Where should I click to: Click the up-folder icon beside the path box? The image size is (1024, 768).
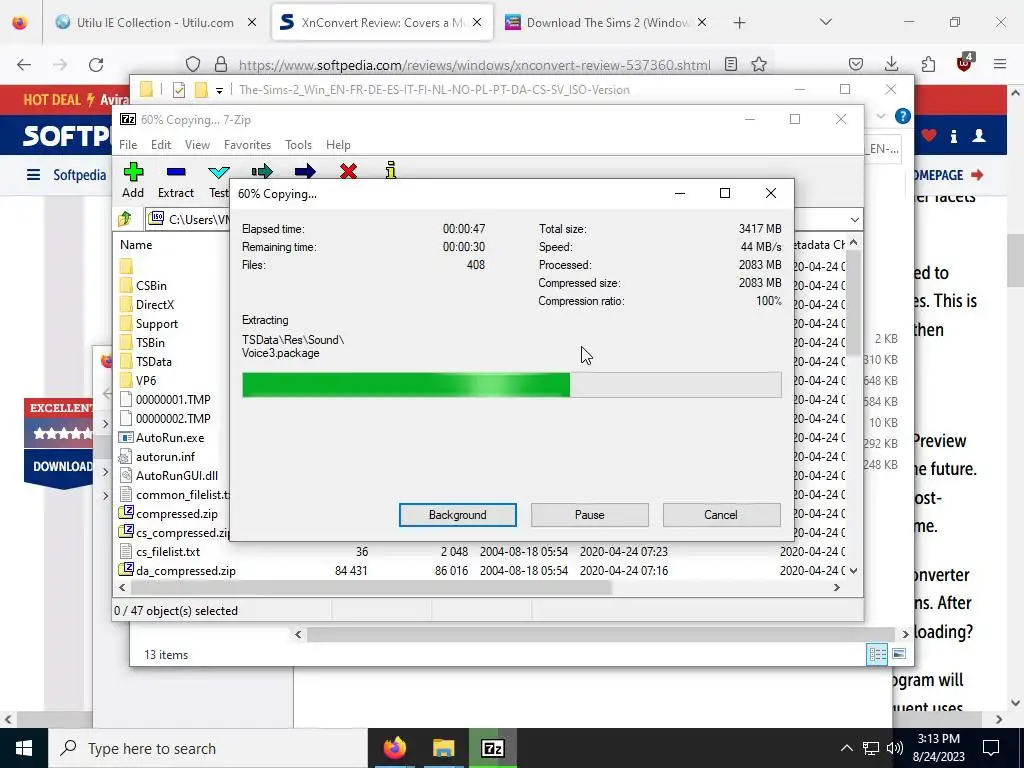click(x=125, y=219)
